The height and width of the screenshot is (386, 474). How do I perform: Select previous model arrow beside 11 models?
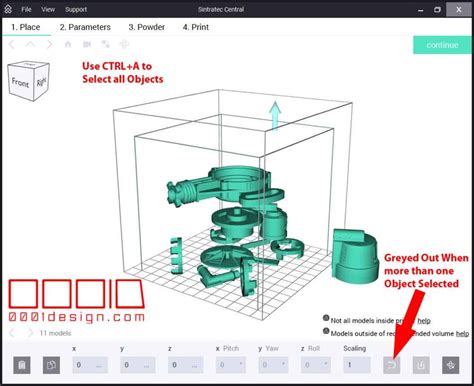(12, 333)
